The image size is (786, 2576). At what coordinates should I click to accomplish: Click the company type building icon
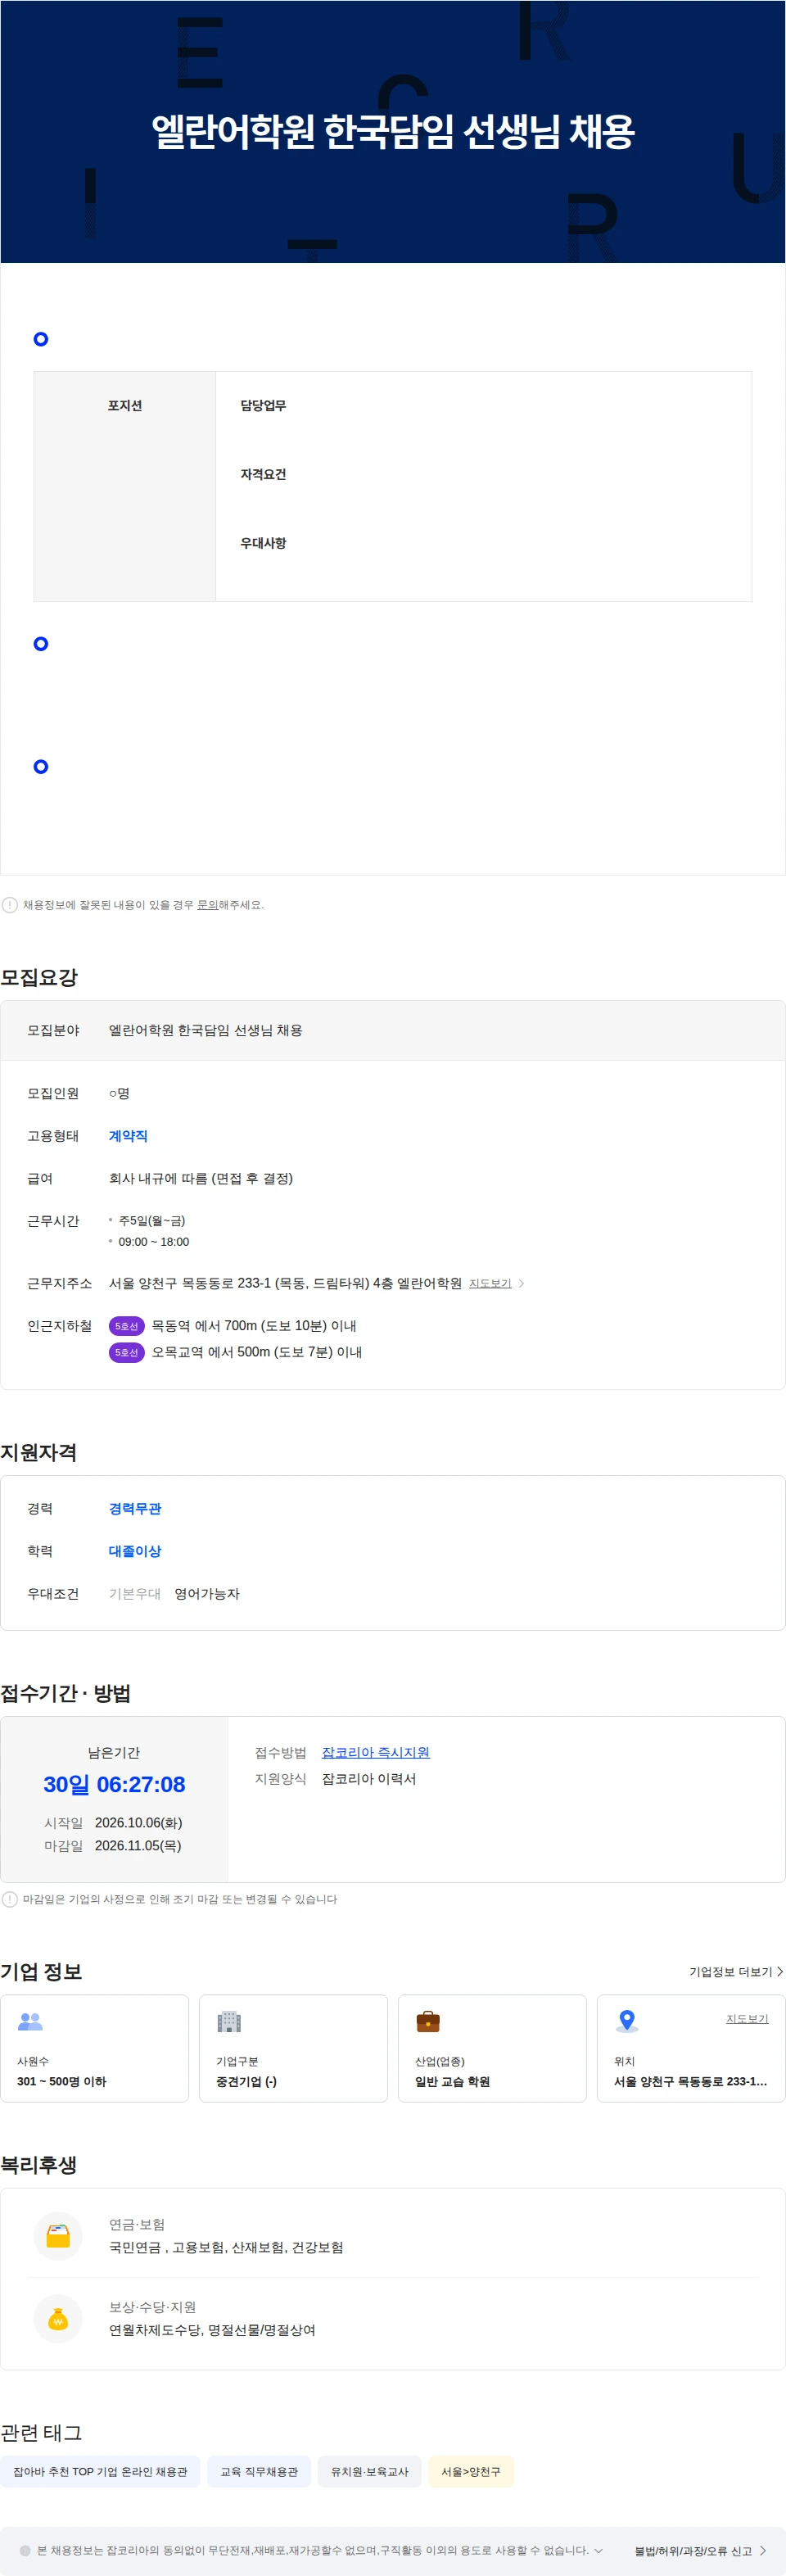pos(229,2021)
